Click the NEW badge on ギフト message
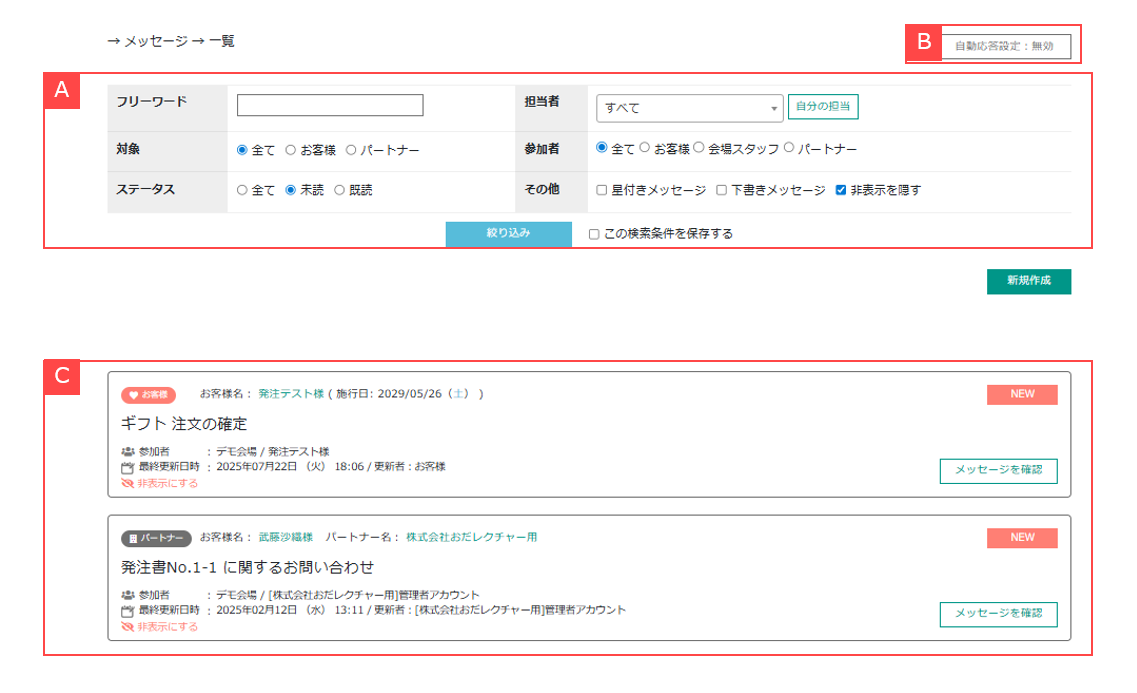The height and width of the screenshot is (693, 1137). click(x=1022, y=394)
